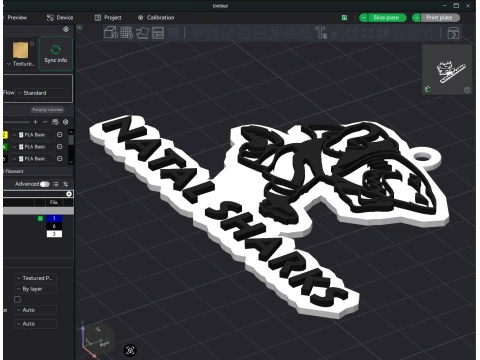Click the settings list icon beside Advanced
This screenshot has height=360, width=480.
pos(56,184)
